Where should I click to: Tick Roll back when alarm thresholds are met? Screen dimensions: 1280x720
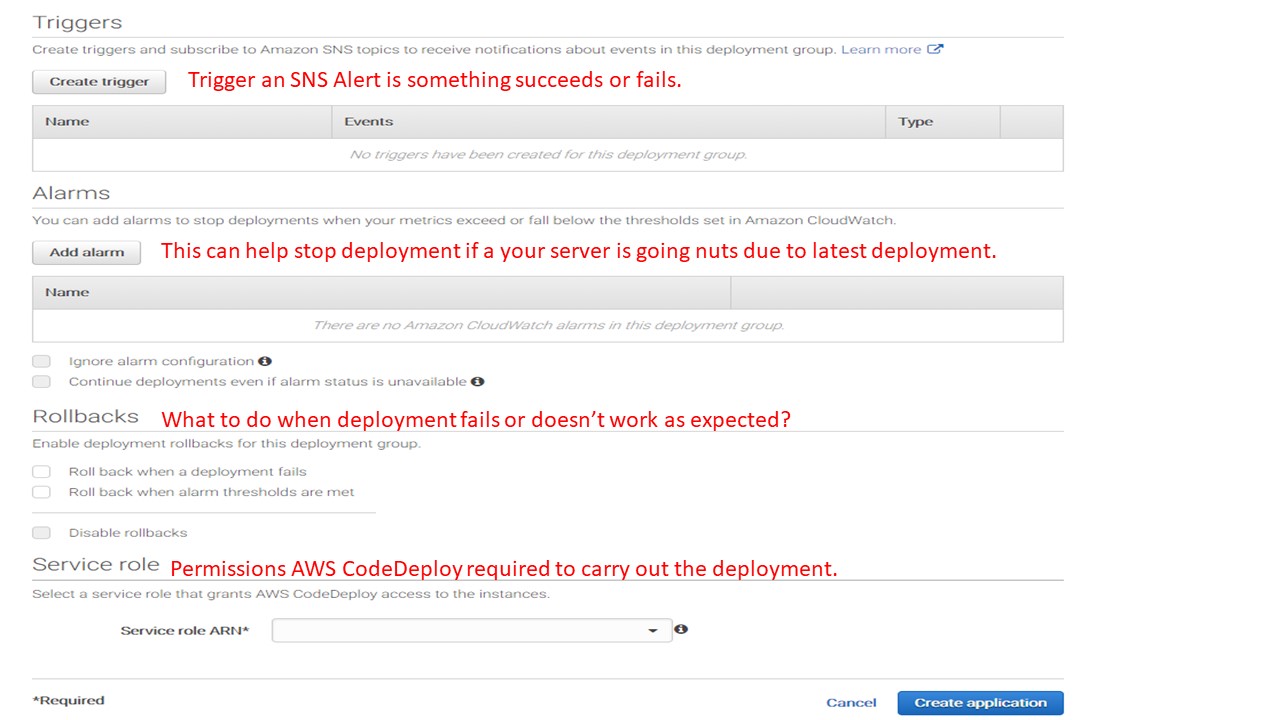(41, 491)
